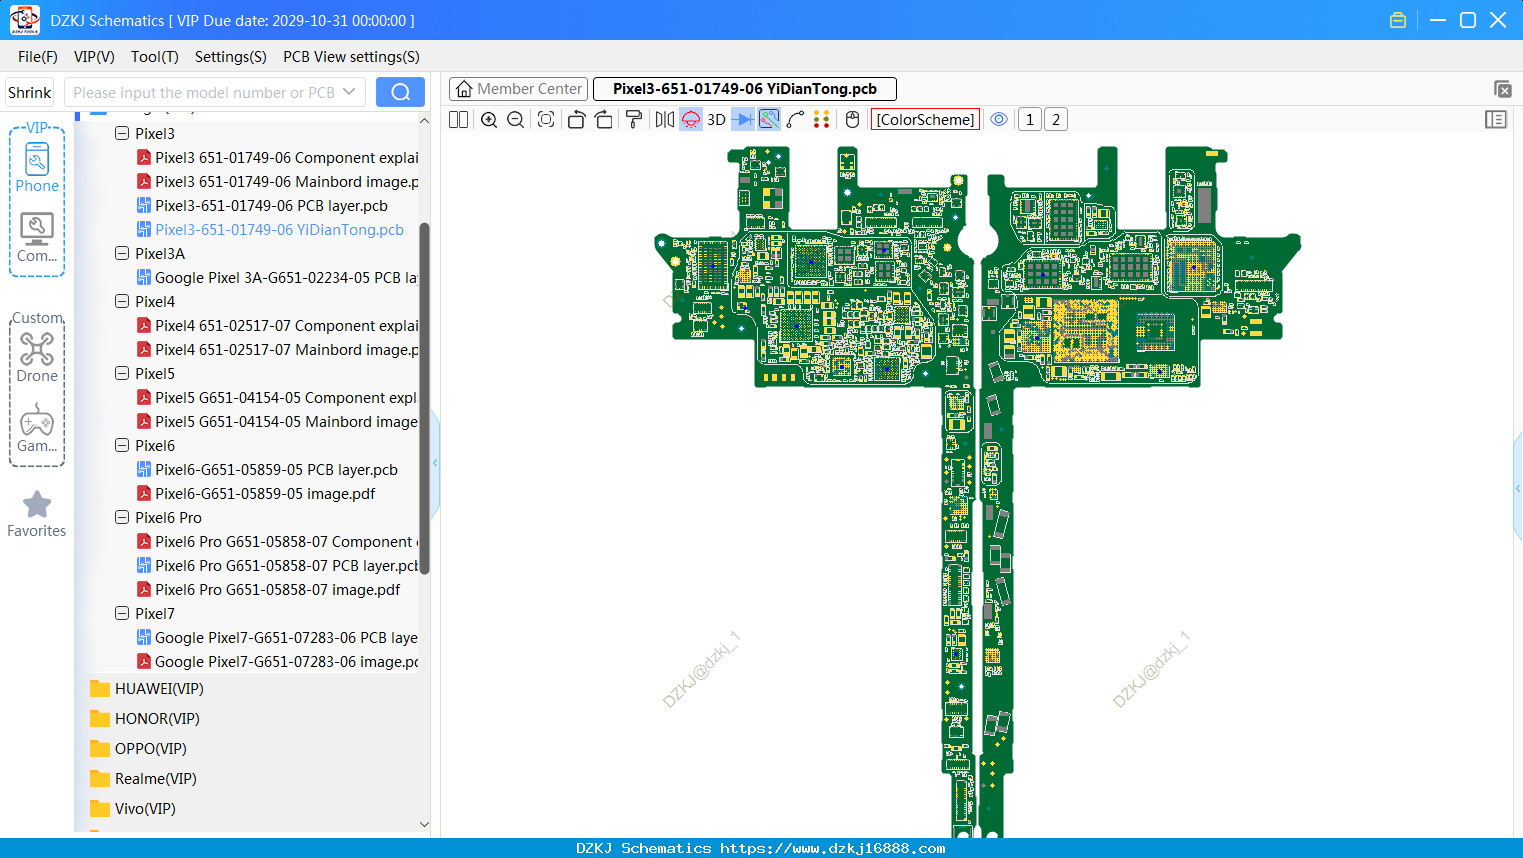Screen dimensions: 1523x858
Task: Zoom in on the PCB view
Action: [489, 120]
